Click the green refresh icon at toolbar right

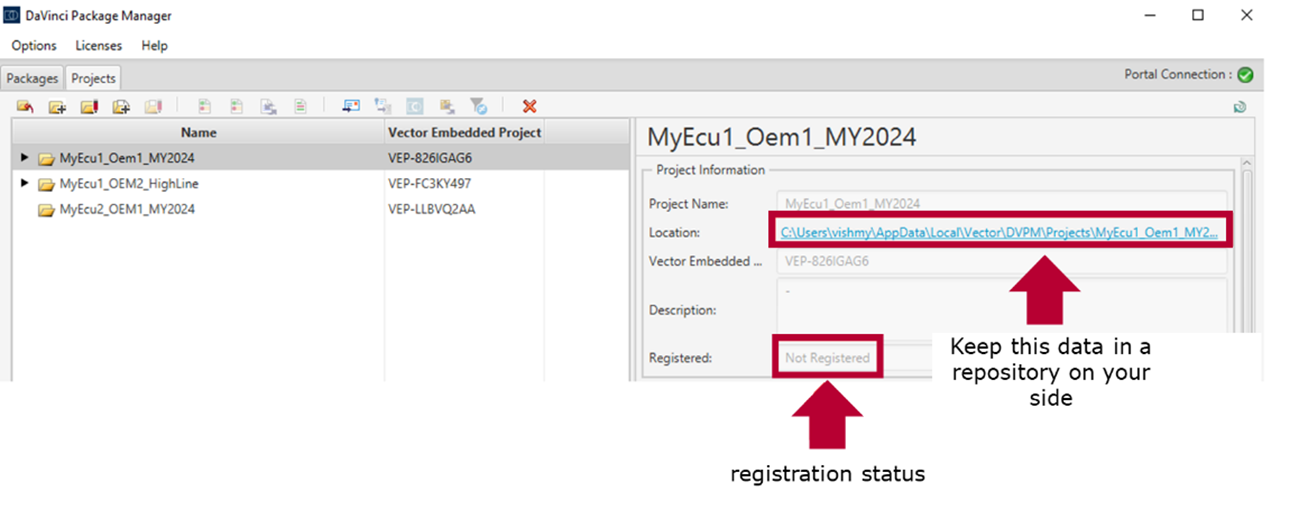[1240, 106]
